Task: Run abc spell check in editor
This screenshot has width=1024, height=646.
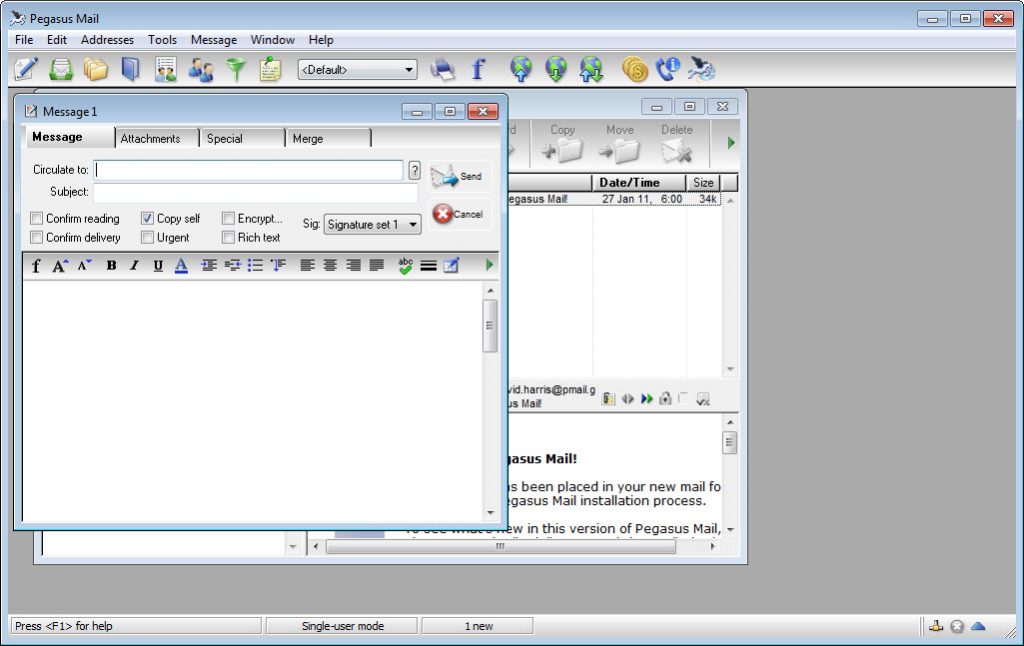Action: [405, 265]
